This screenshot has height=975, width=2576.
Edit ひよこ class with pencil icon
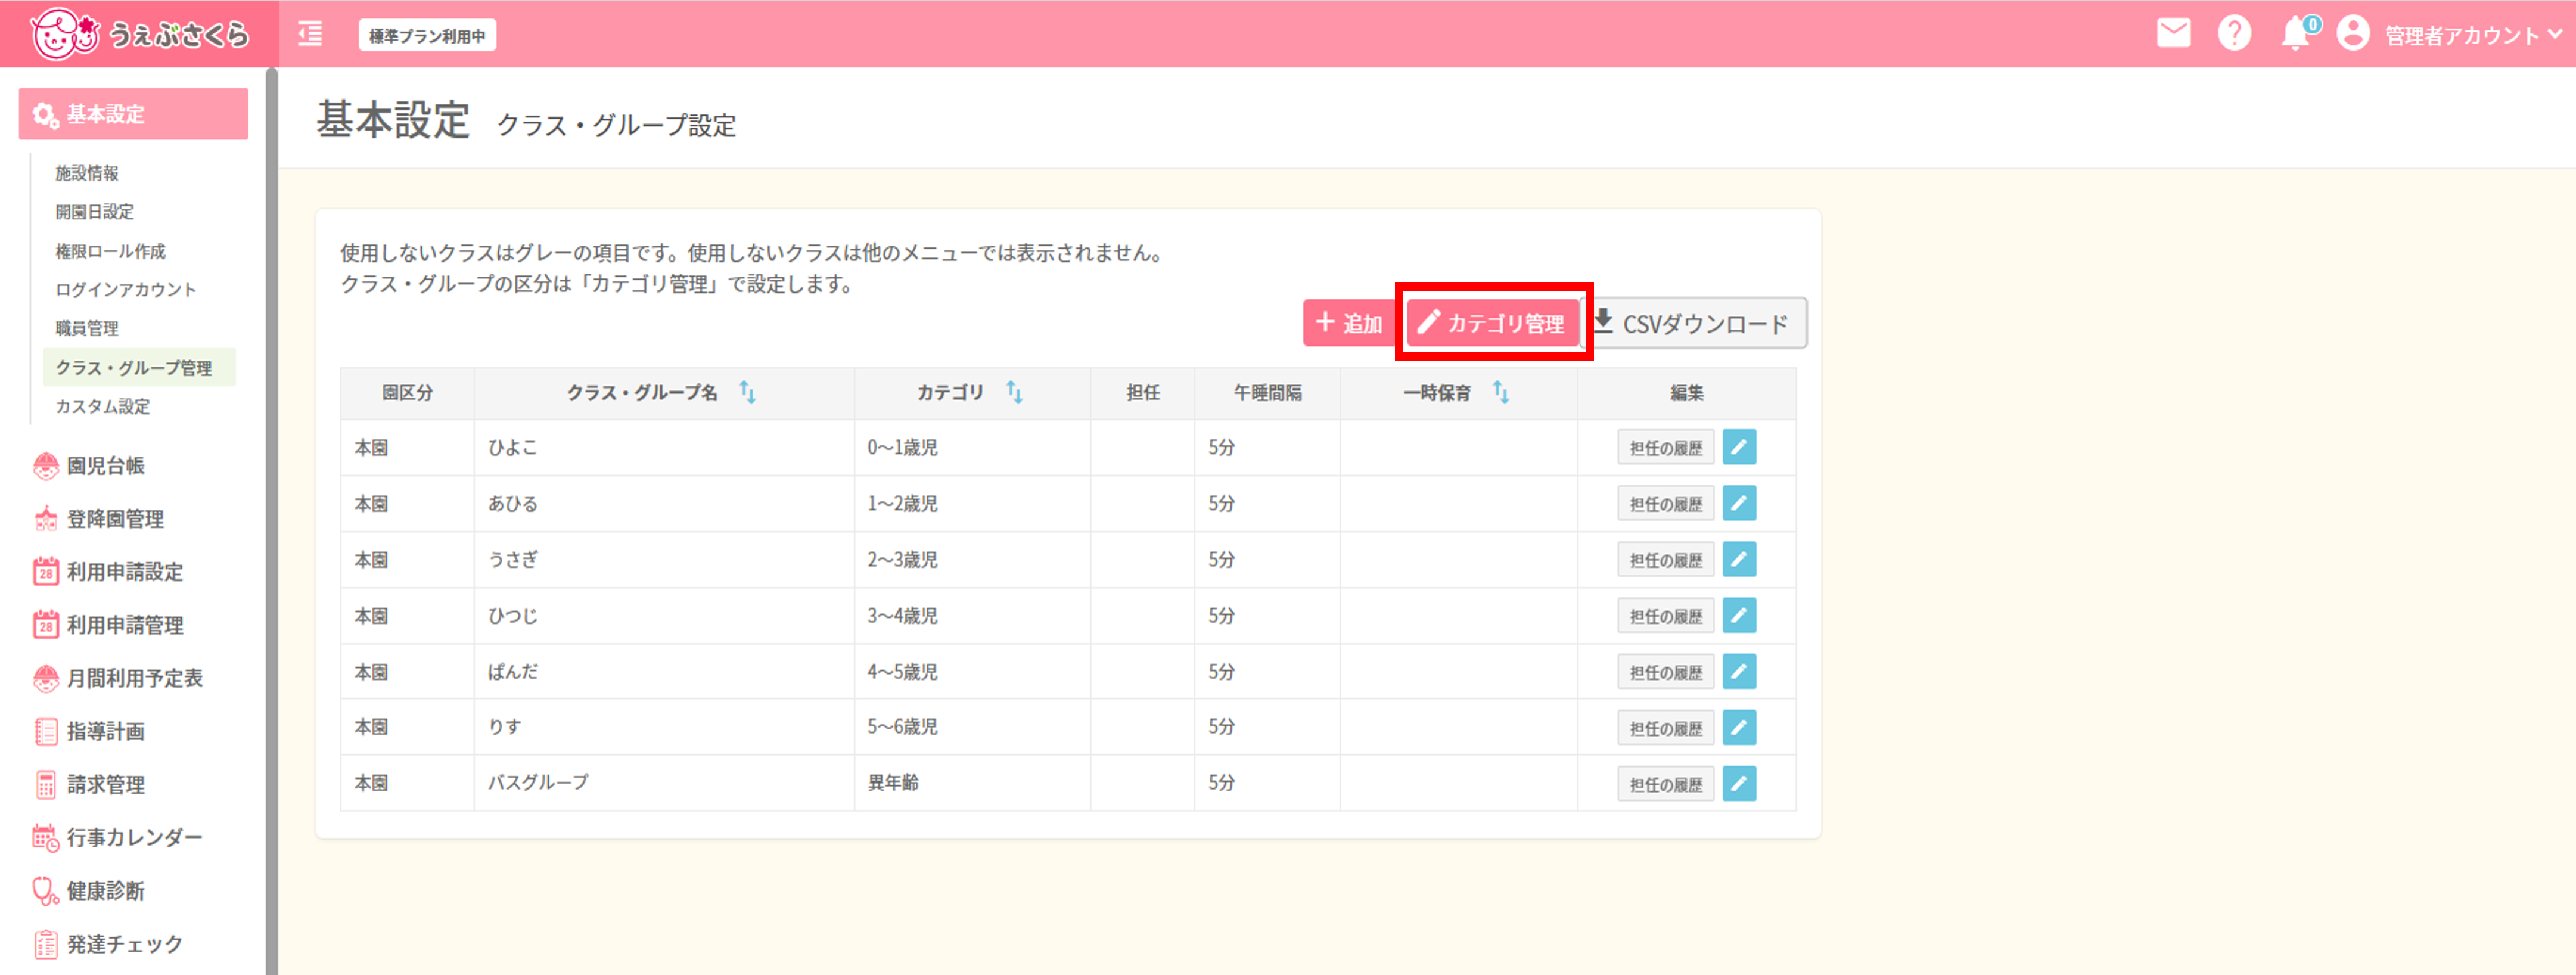pyautogui.click(x=1739, y=447)
